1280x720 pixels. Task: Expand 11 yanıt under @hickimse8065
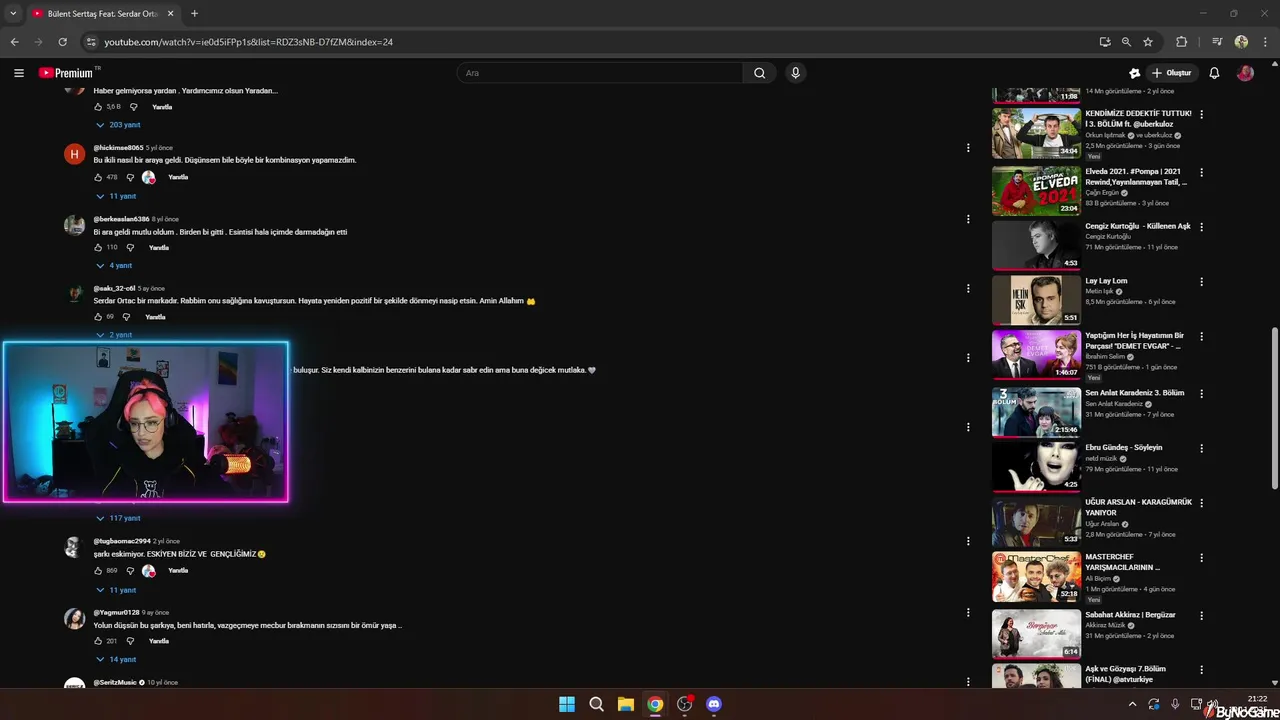coord(116,196)
